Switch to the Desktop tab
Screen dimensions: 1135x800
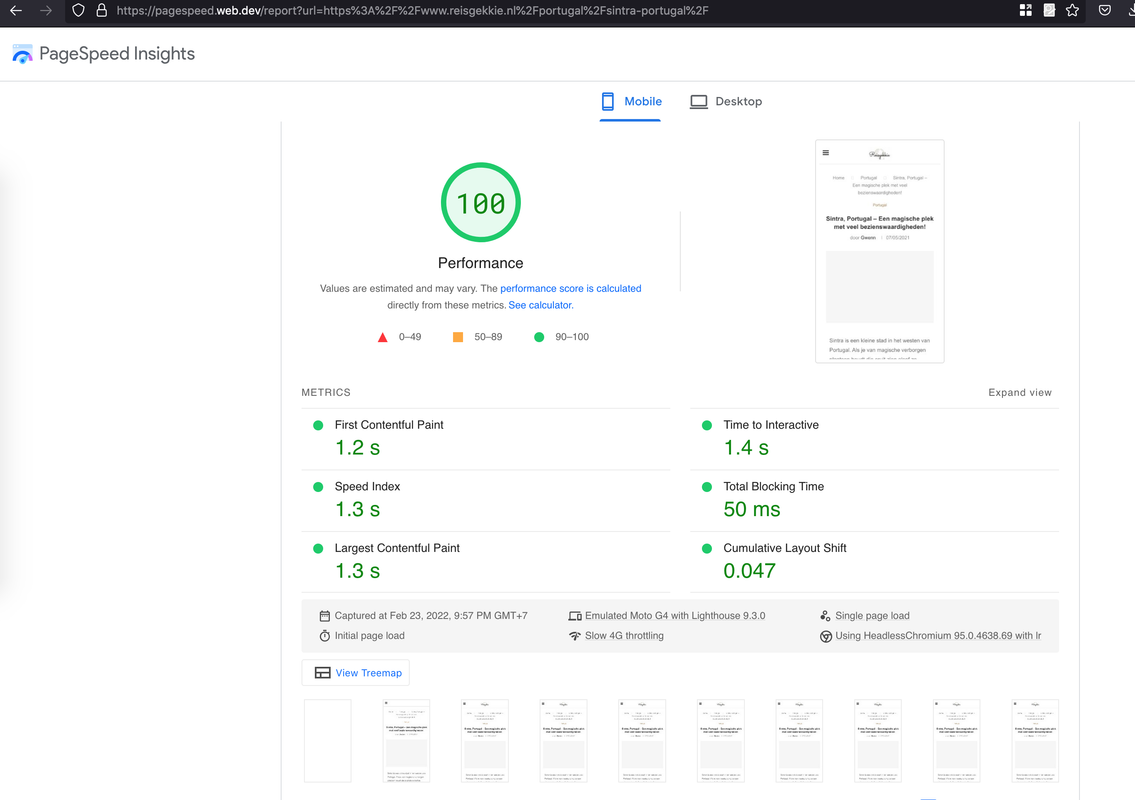click(726, 101)
